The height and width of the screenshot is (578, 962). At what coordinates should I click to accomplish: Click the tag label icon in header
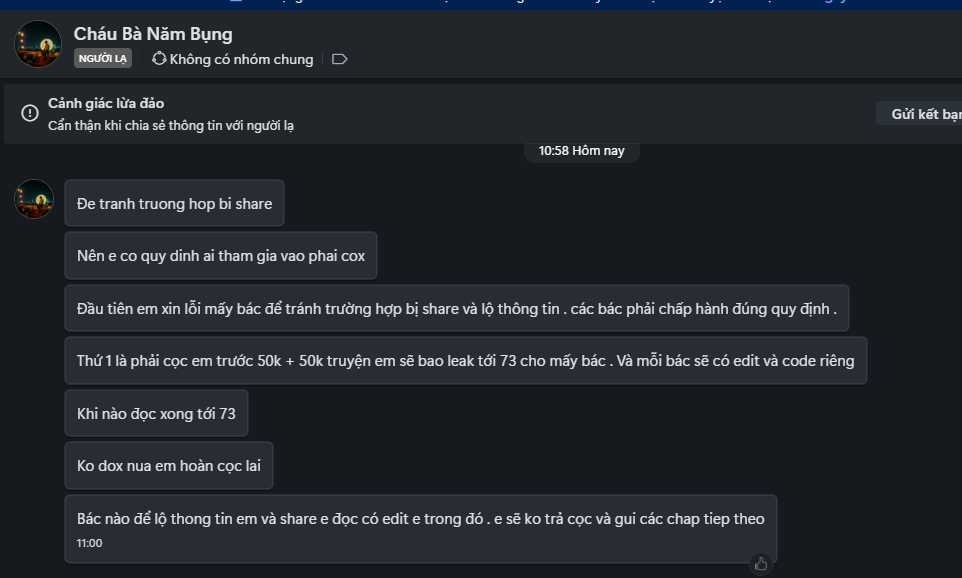tap(339, 60)
